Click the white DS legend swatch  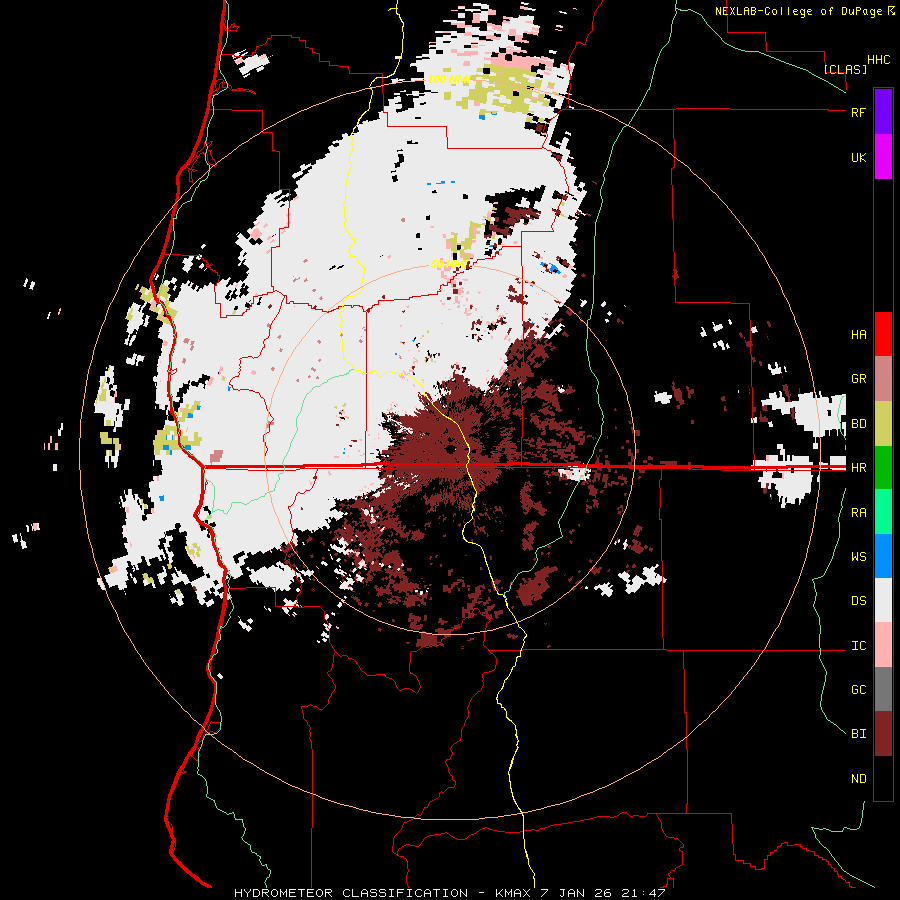[883, 600]
